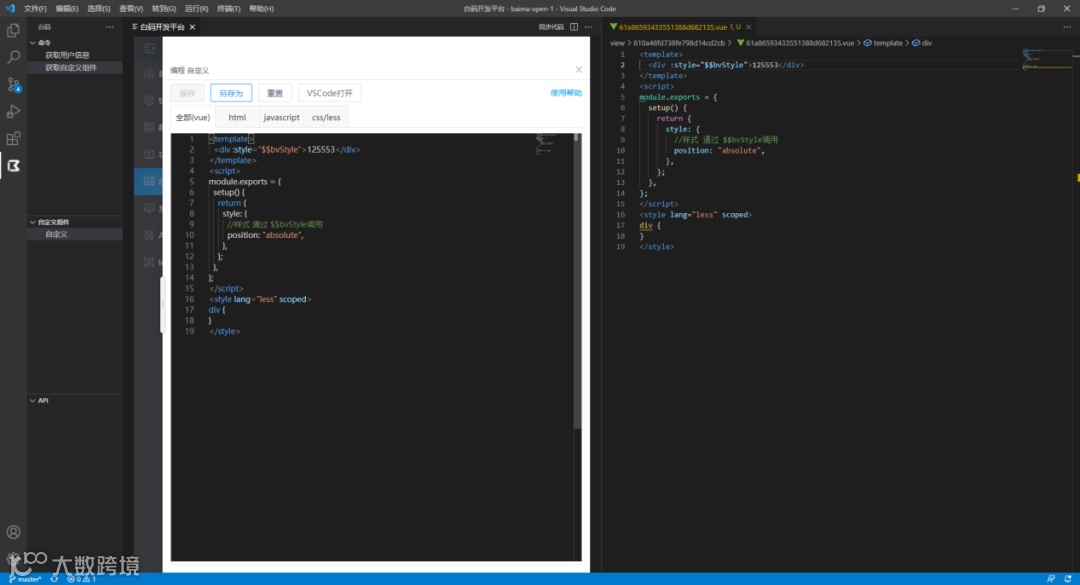1080x585 pixels.
Task: Open the 白码 sidebar more actions menu
Action: [110, 27]
